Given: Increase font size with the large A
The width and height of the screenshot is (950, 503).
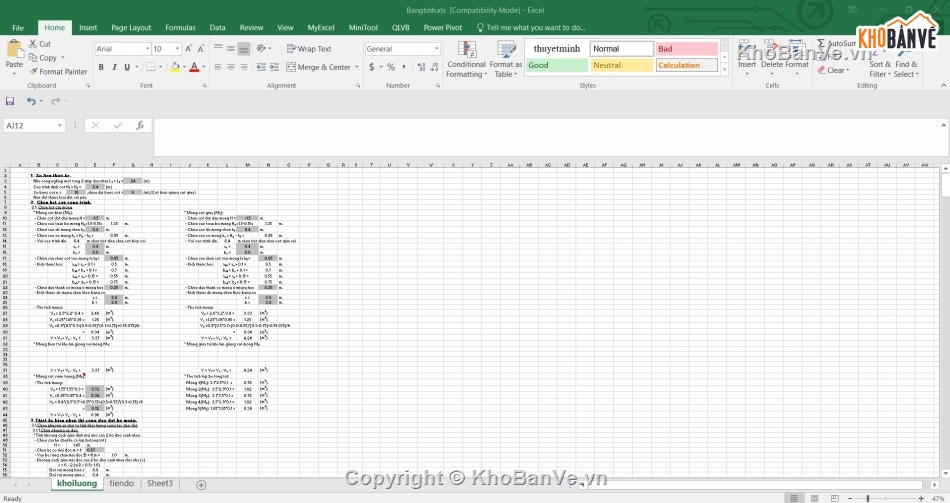Looking at the screenshot, I should pyautogui.click(x=188, y=48).
